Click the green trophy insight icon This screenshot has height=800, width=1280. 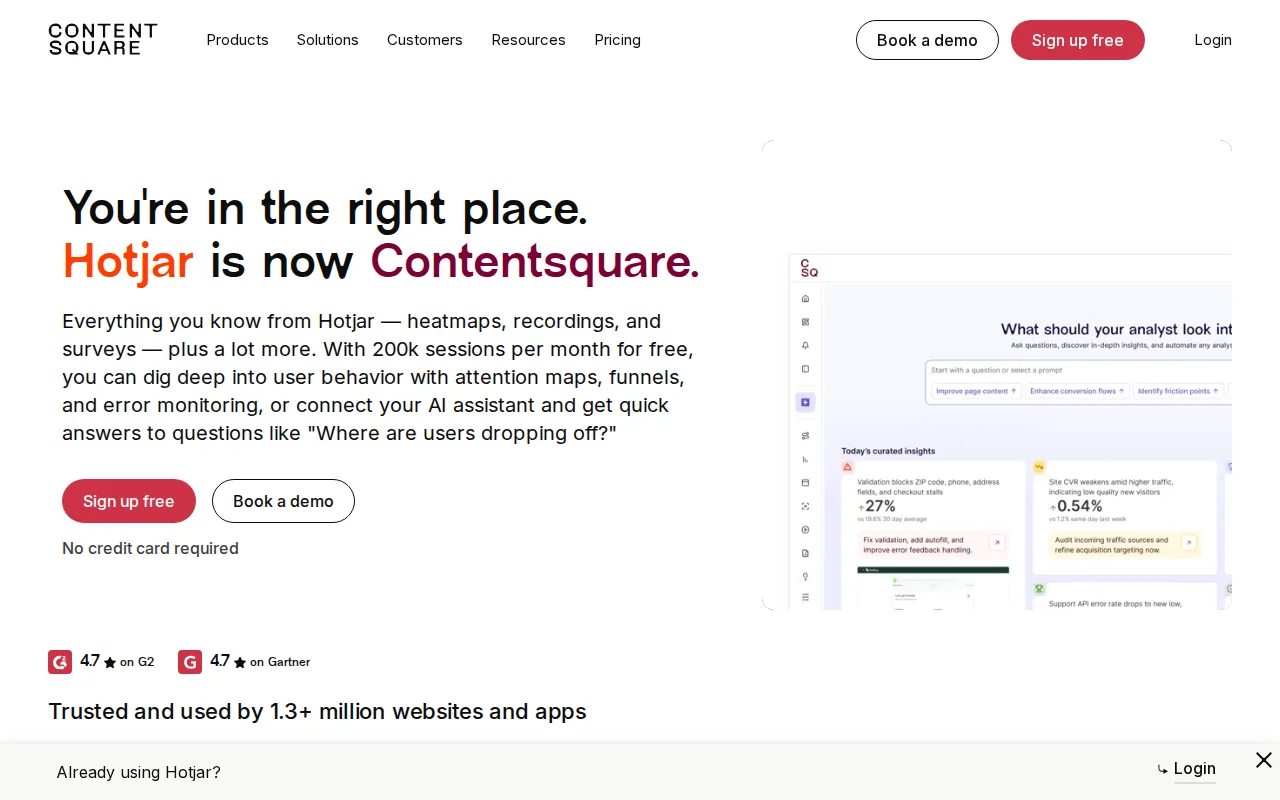[x=1039, y=589]
